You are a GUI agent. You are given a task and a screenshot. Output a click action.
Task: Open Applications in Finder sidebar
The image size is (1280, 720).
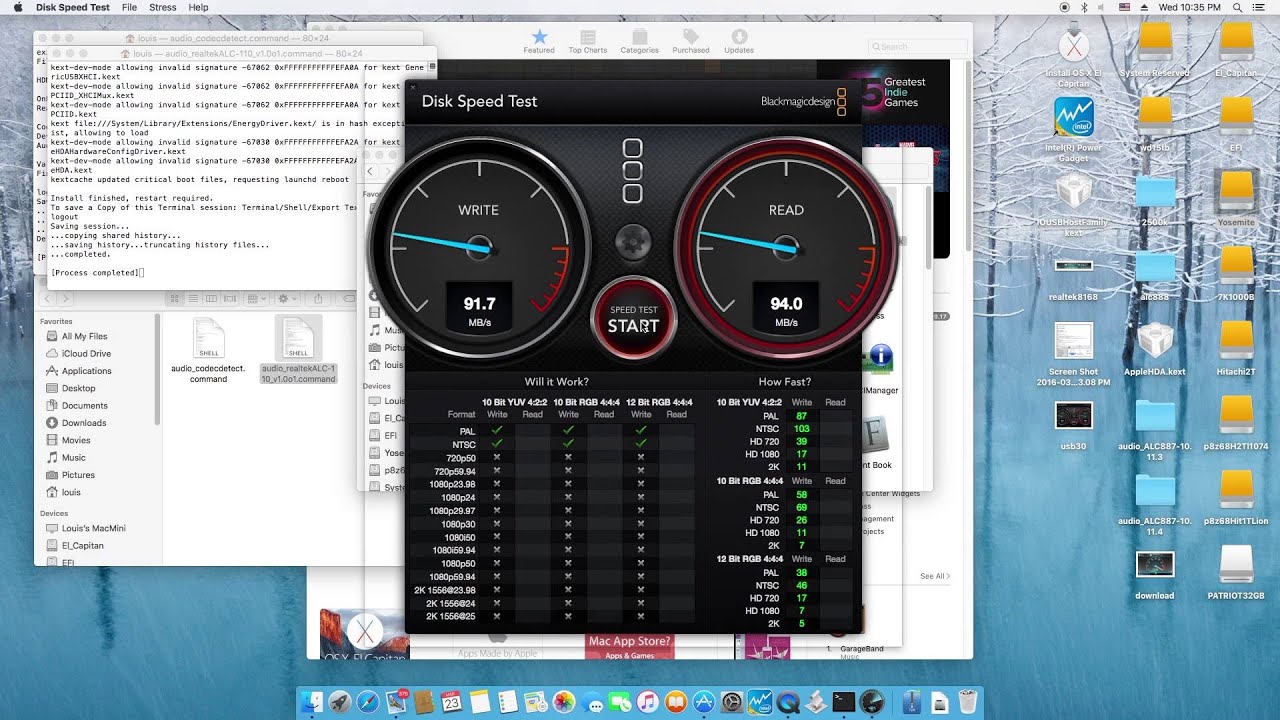pyautogui.click(x=86, y=371)
